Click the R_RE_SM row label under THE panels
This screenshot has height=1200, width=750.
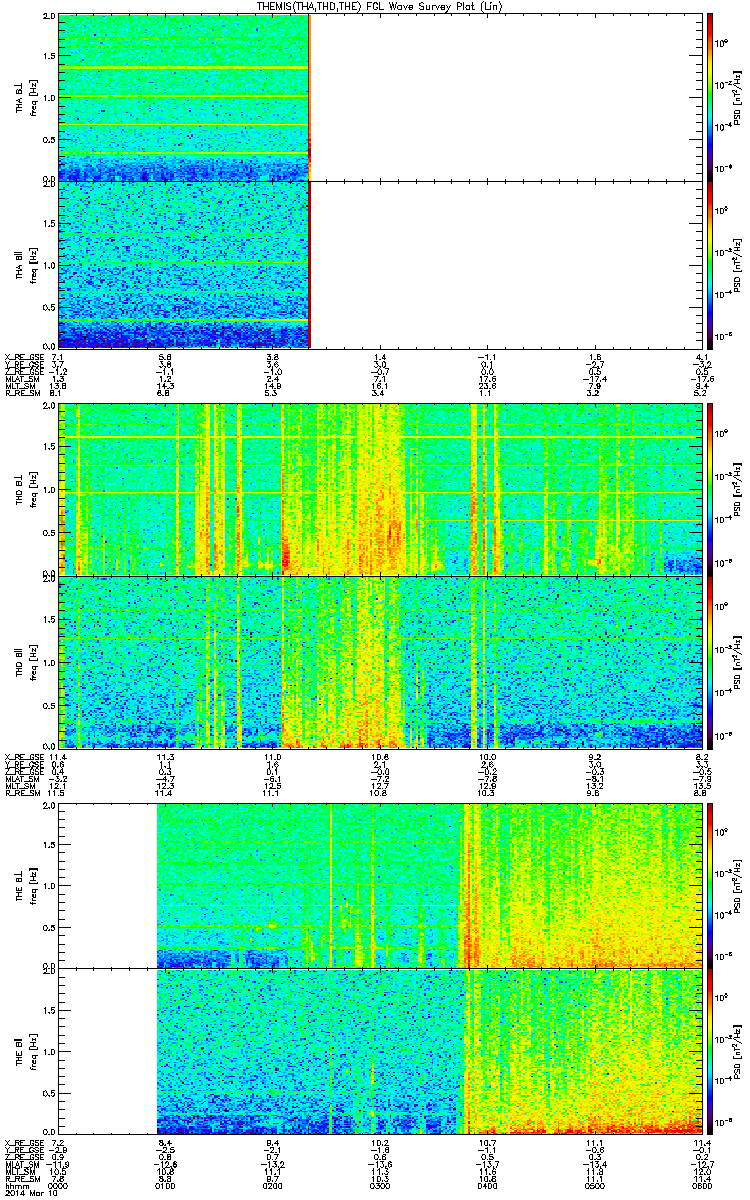tap(21, 1178)
